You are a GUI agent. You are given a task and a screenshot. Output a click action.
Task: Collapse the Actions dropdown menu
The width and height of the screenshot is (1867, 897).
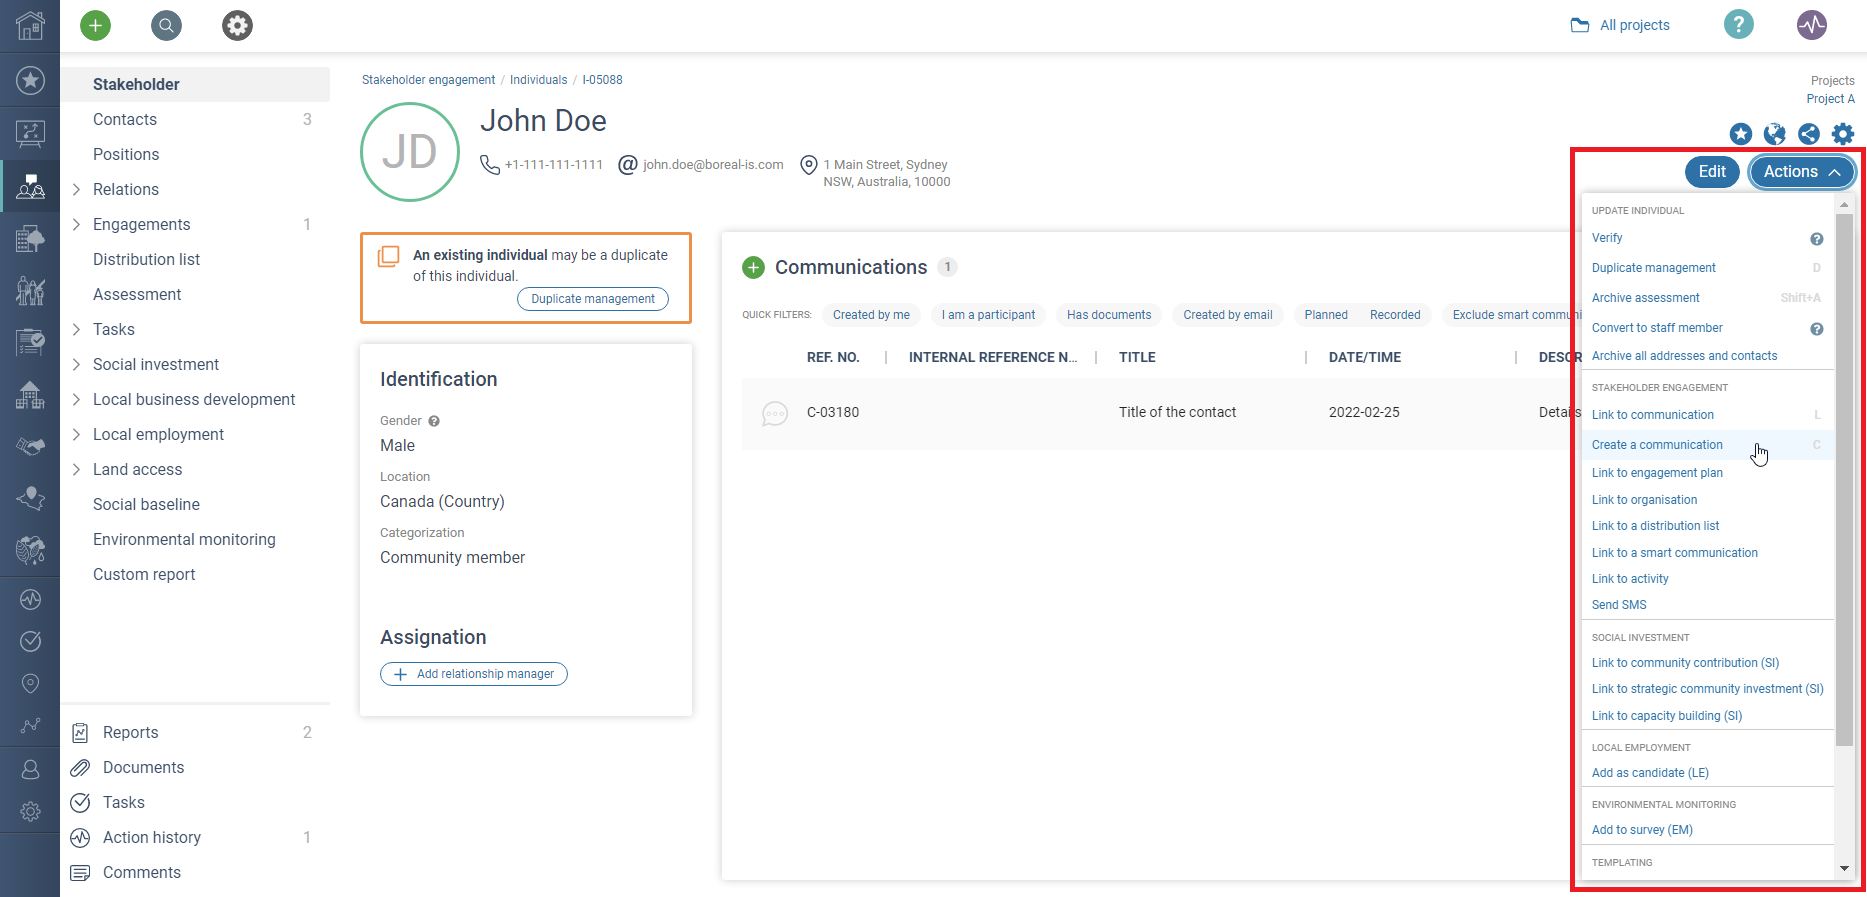click(x=1801, y=172)
